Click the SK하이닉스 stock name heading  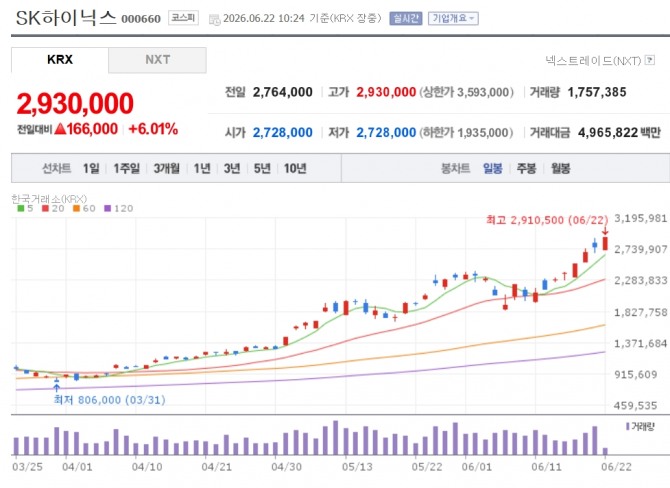click(66, 18)
